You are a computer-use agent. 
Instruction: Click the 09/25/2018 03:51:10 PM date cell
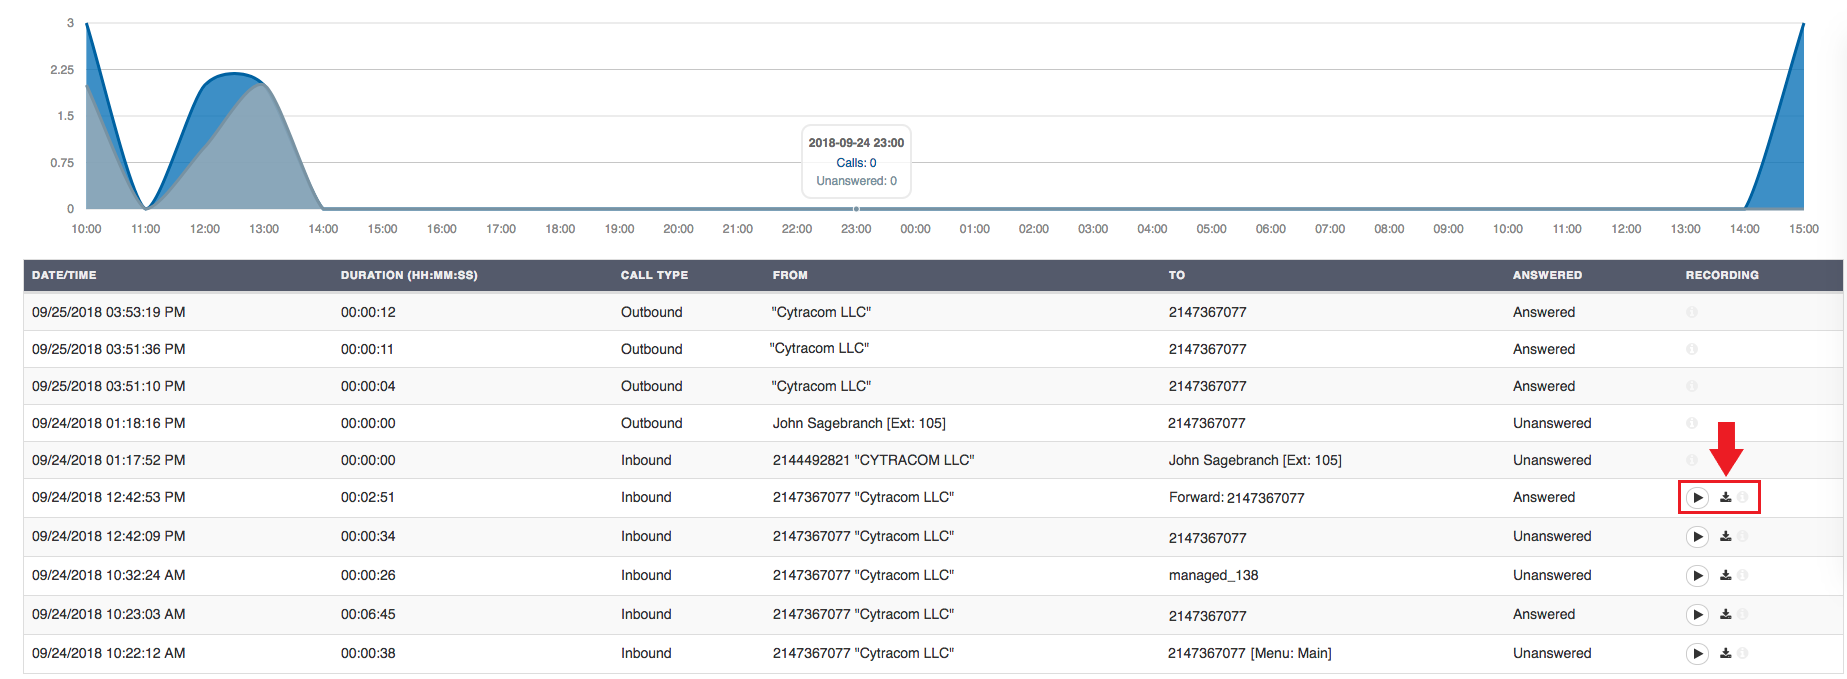click(109, 386)
